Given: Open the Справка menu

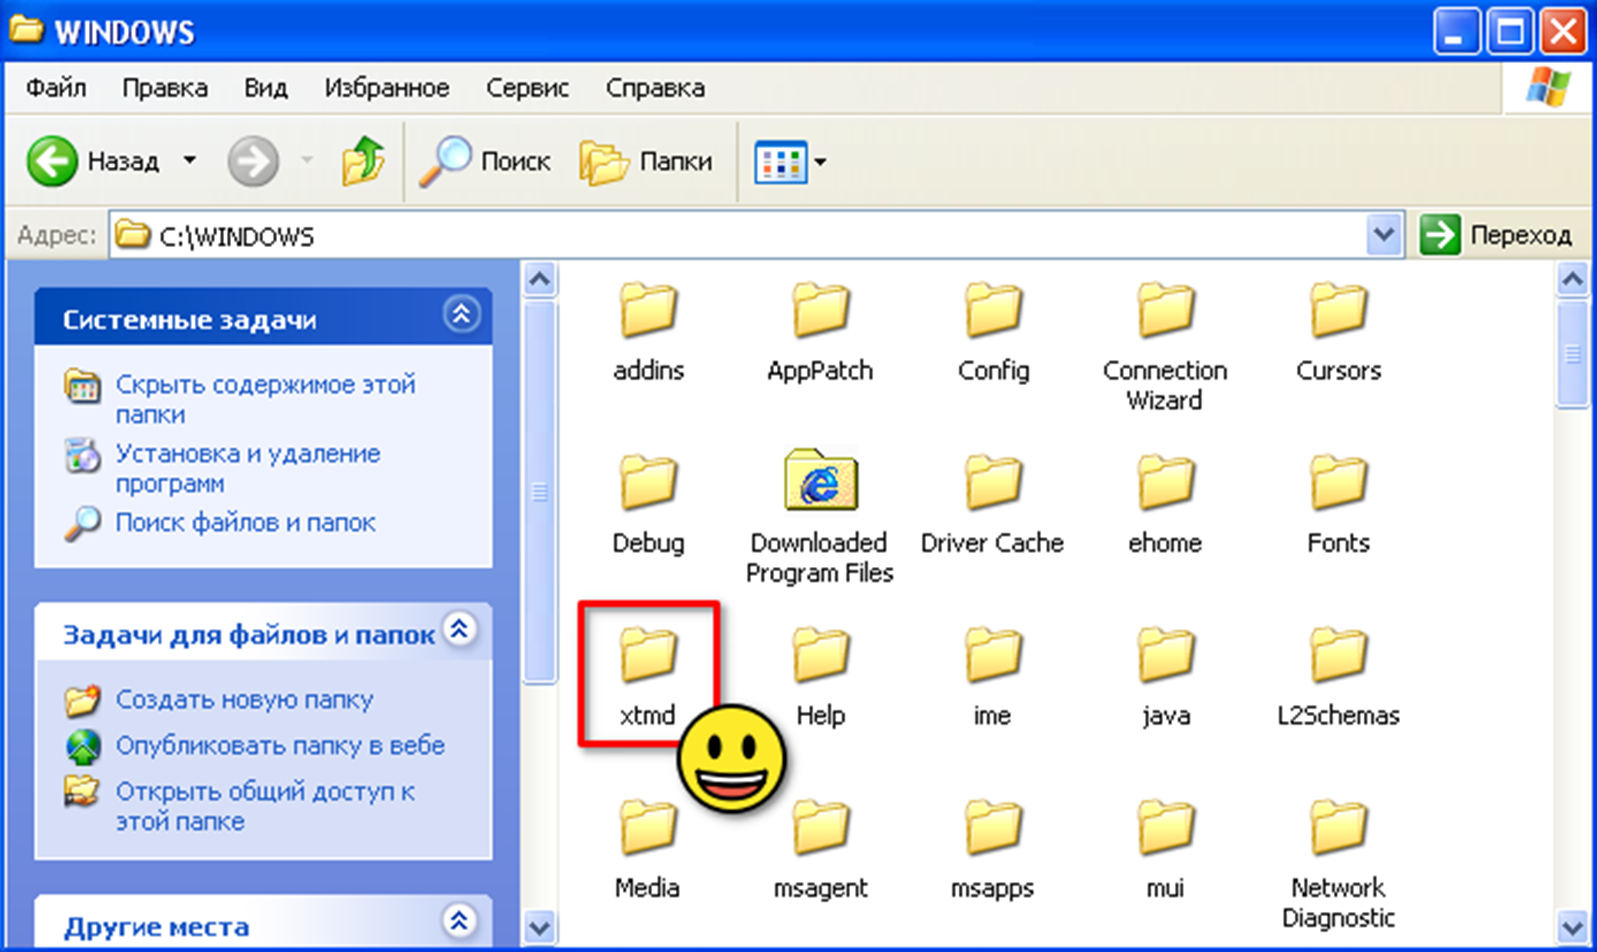Looking at the screenshot, I should click(655, 88).
